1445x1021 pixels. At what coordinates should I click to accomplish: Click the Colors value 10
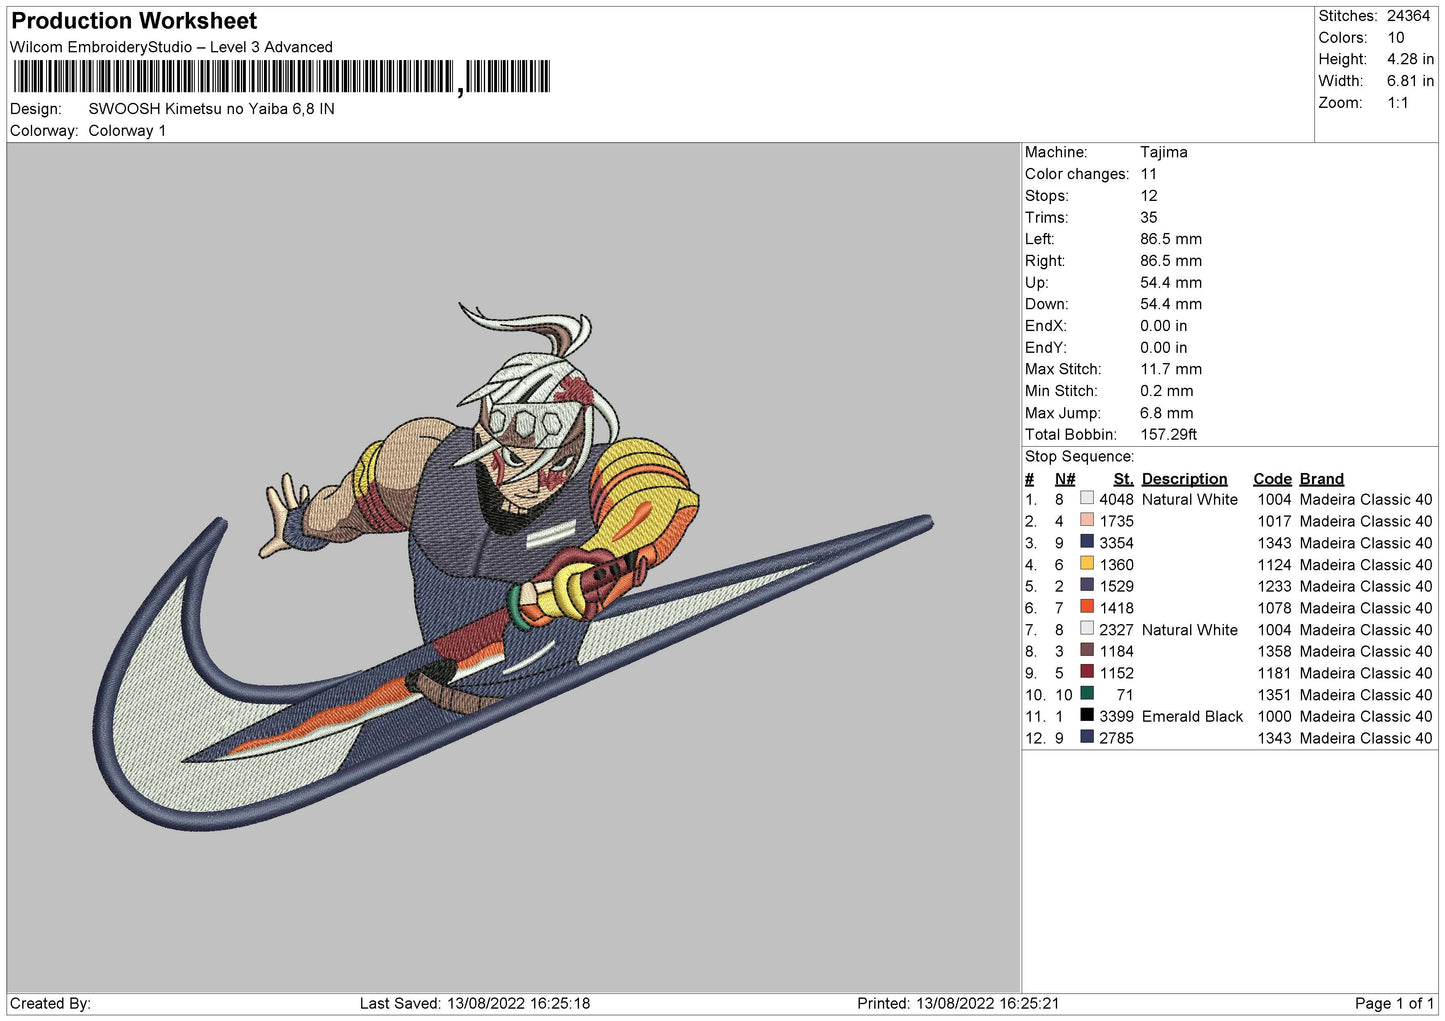click(x=1396, y=38)
